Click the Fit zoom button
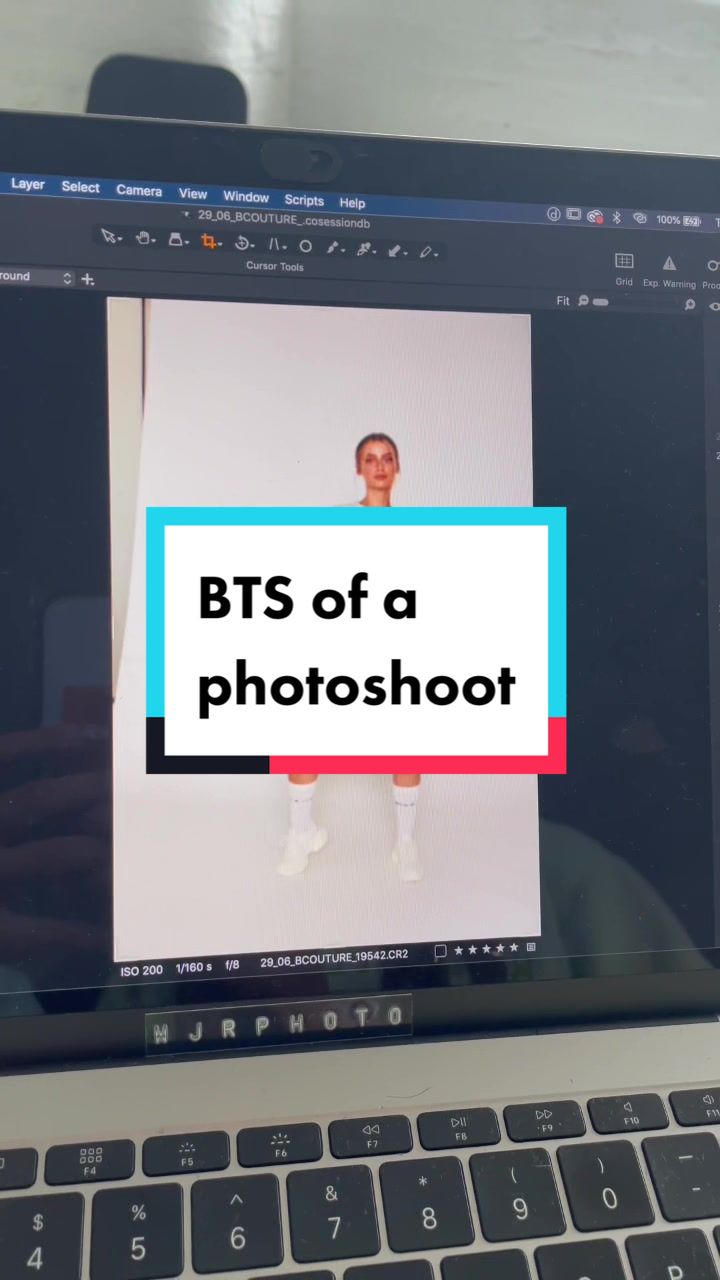The image size is (720, 1280). tap(563, 300)
